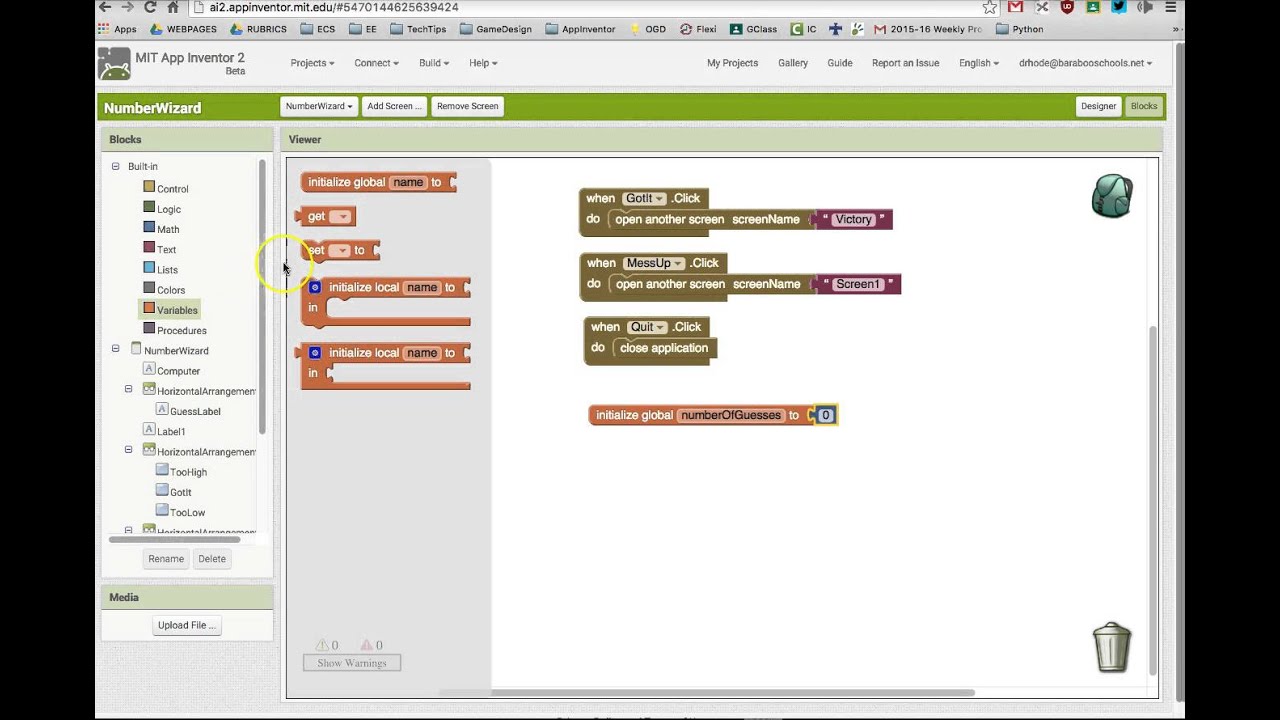The width and height of the screenshot is (1280, 720).
Task: Open the Text blocks drawer
Action: click(x=159, y=249)
